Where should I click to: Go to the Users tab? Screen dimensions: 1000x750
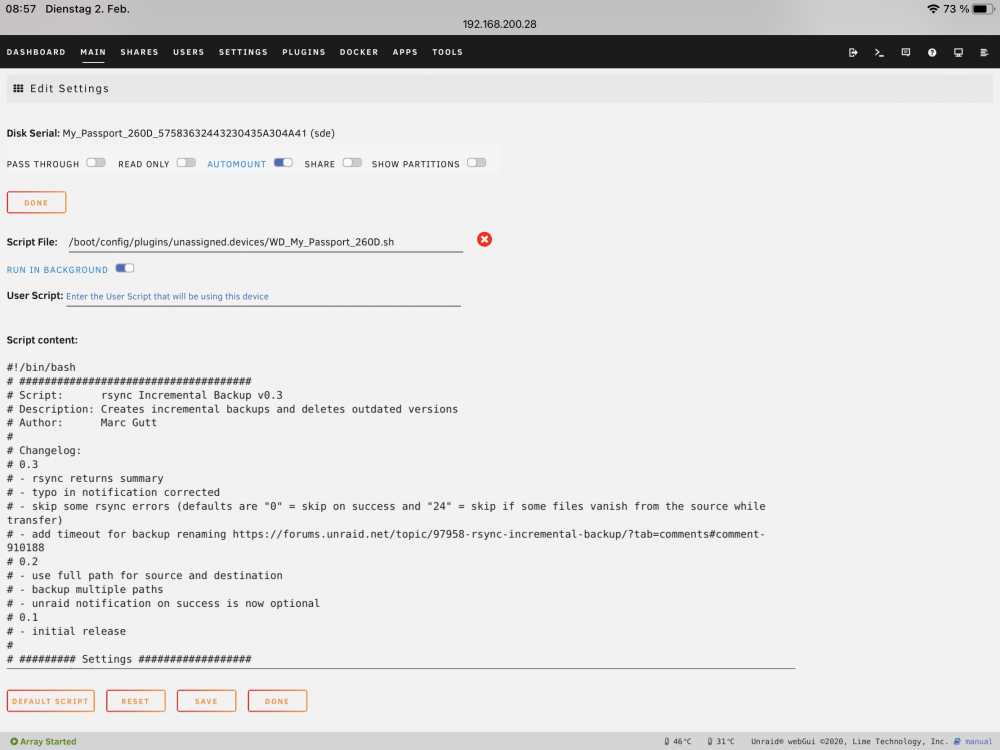tap(188, 52)
